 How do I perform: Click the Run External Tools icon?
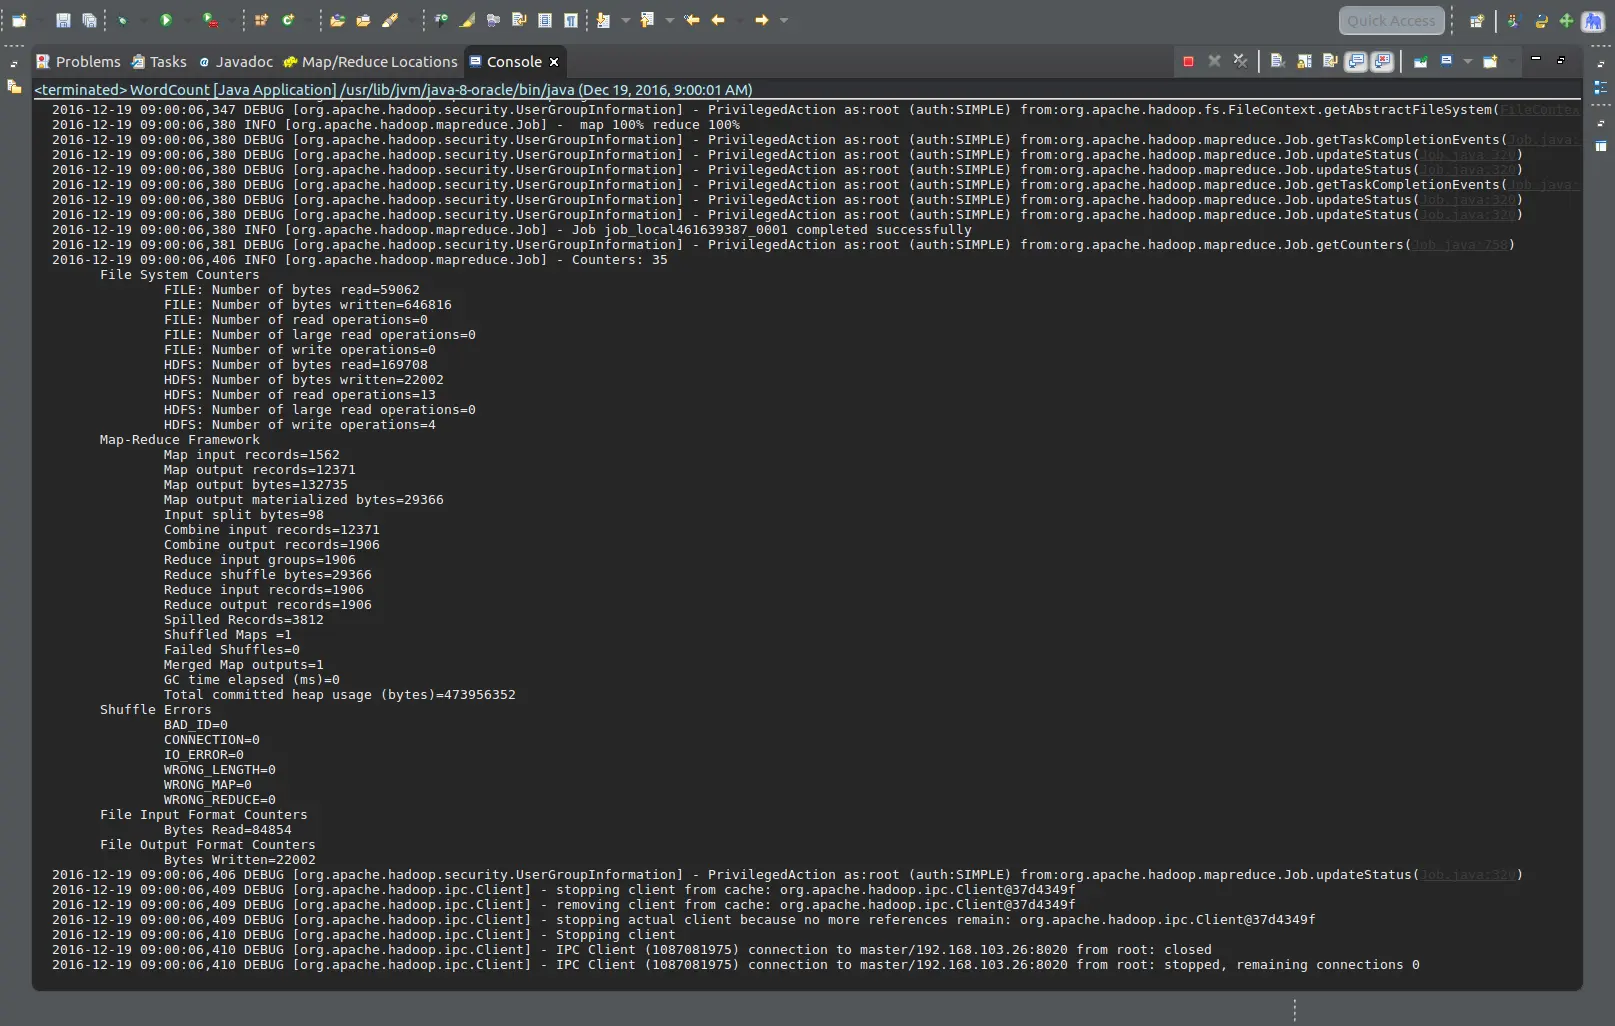pyautogui.click(x=210, y=20)
